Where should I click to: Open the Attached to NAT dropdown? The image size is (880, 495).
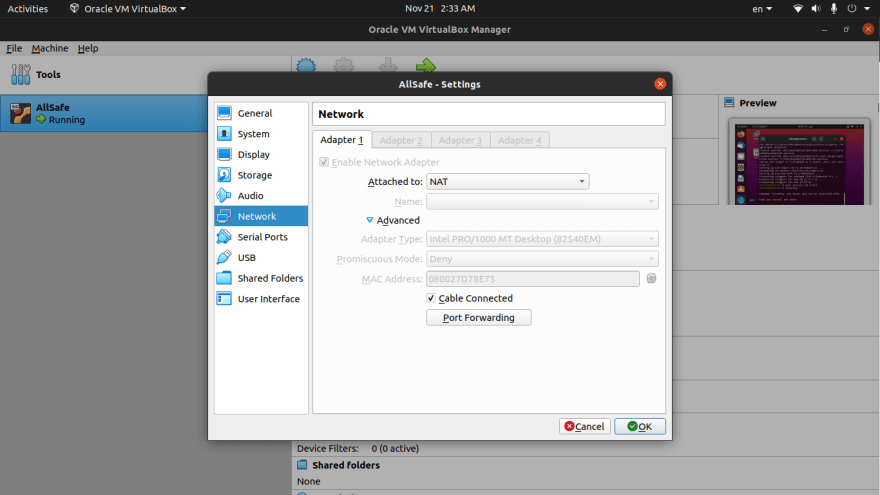tap(507, 181)
